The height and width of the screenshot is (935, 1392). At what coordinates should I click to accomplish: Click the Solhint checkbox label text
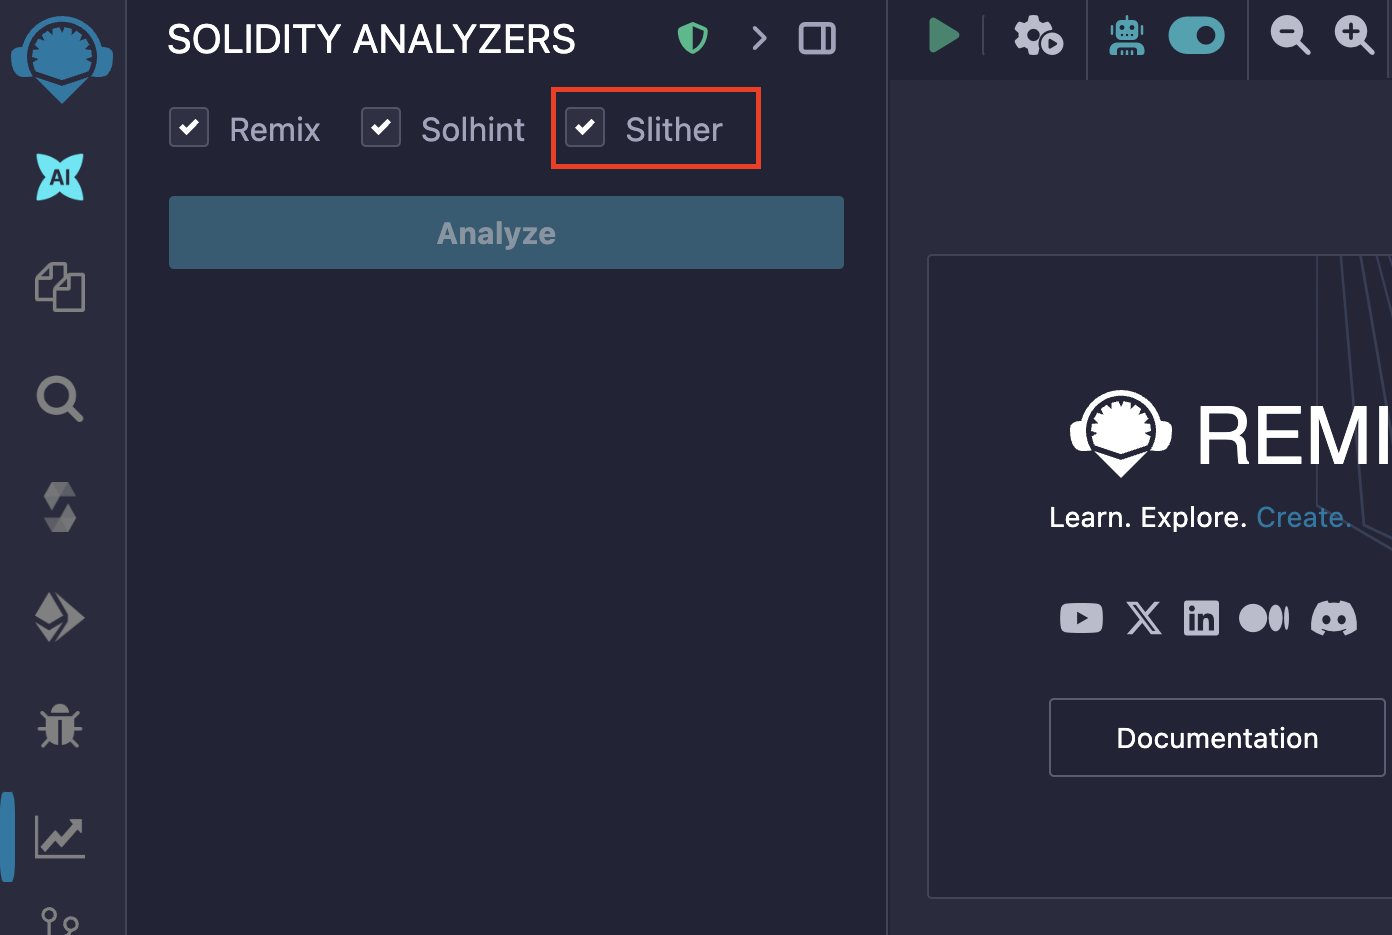point(473,130)
